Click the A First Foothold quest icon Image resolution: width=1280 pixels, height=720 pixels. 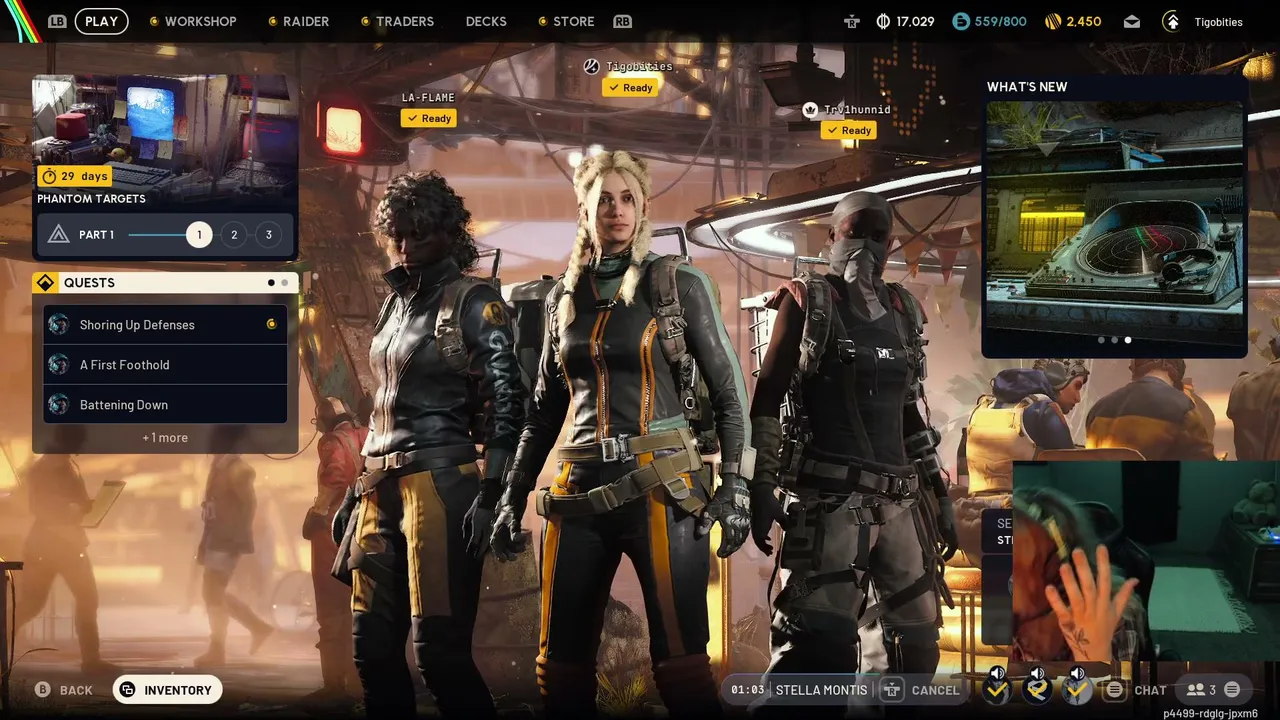pos(59,365)
